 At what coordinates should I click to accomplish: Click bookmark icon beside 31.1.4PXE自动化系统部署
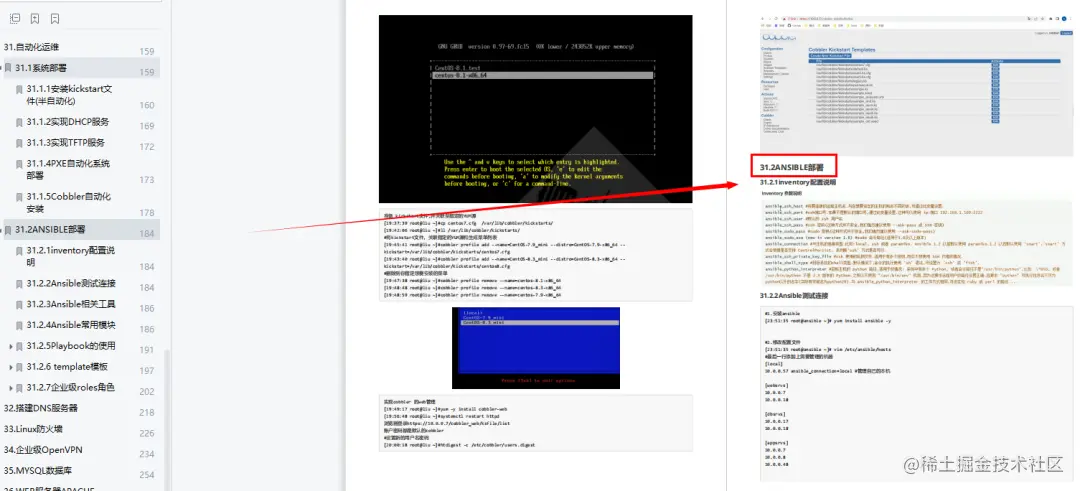pyautogui.click(x=19, y=165)
